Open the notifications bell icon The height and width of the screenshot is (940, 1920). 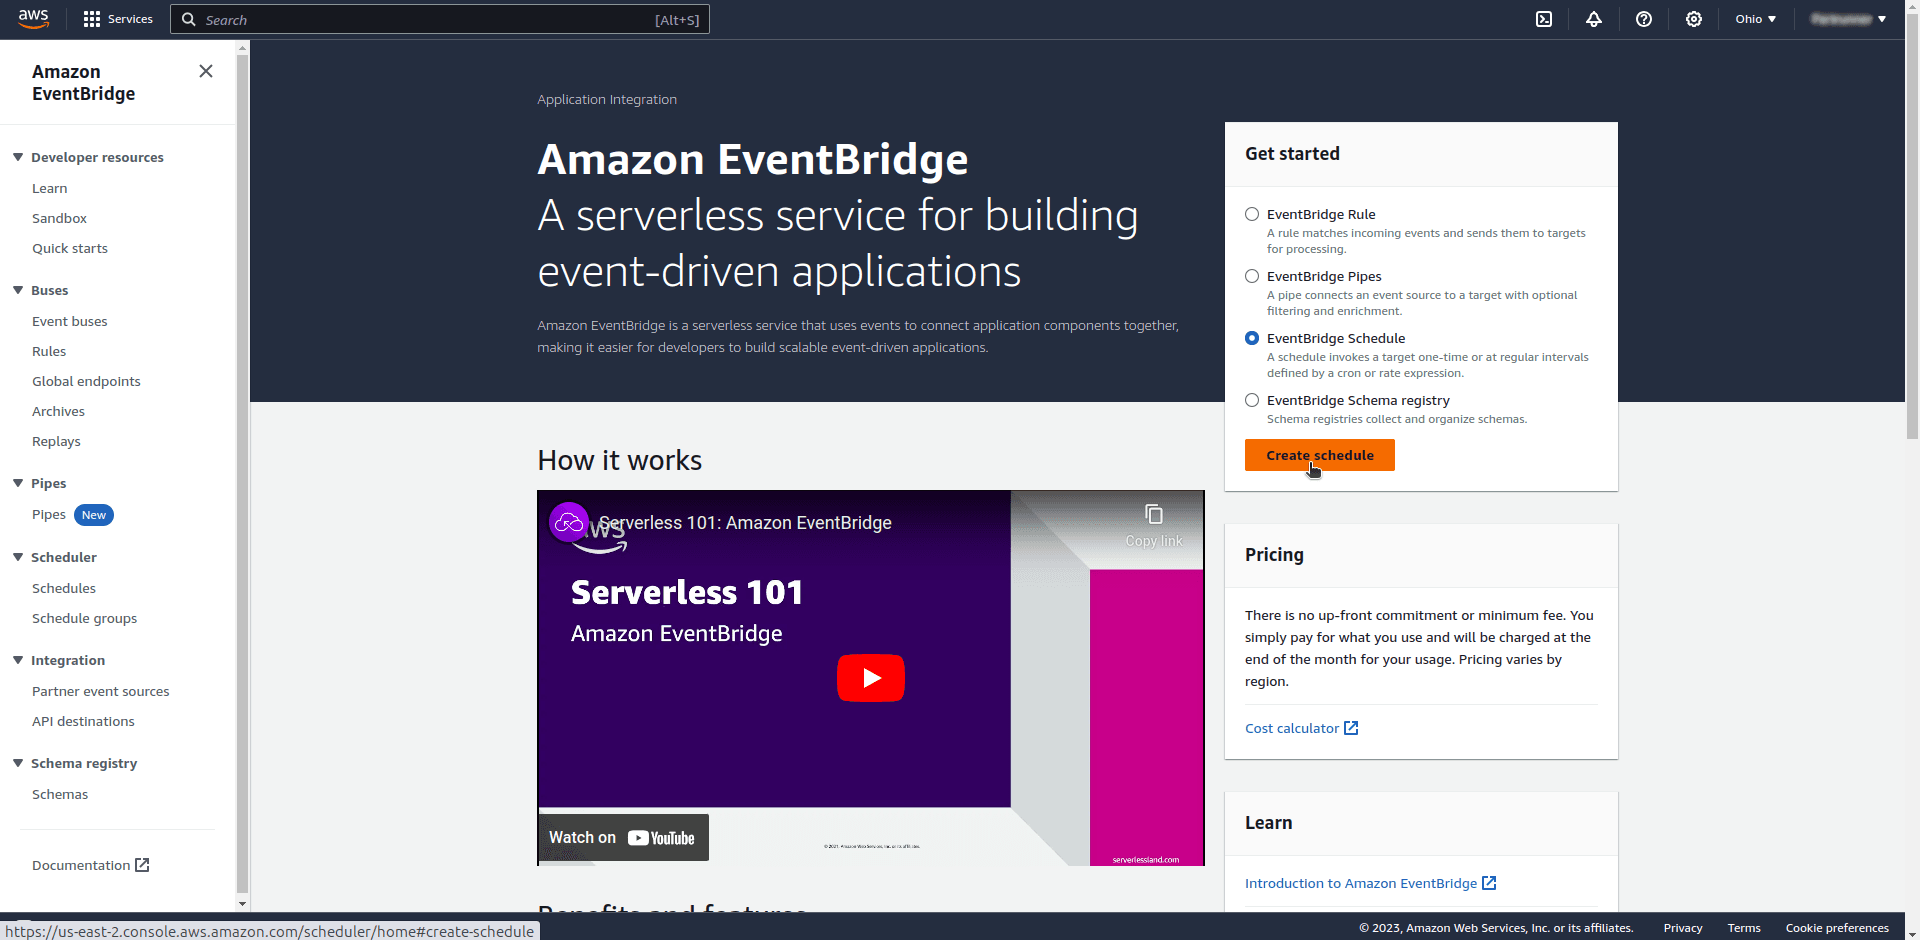click(x=1594, y=19)
